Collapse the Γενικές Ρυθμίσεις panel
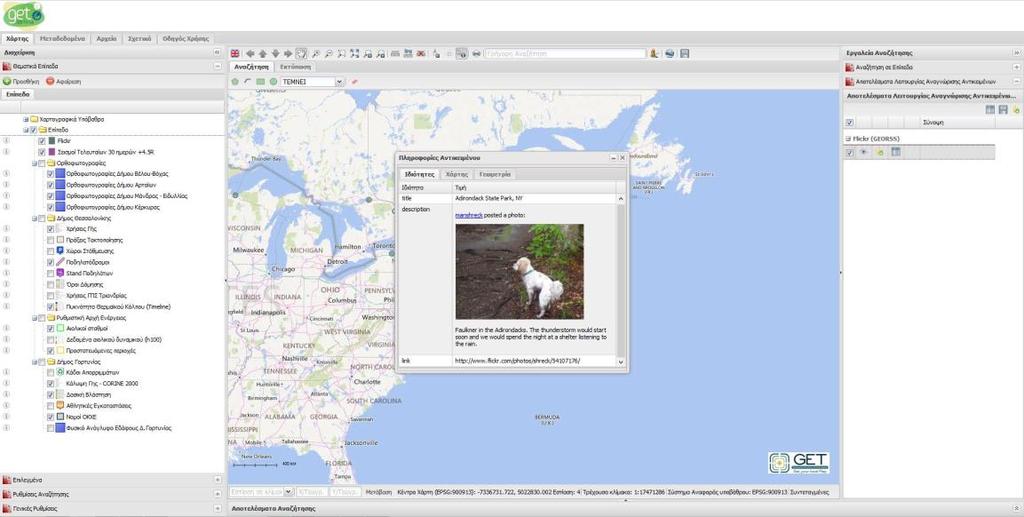This screenshot has height=517, width=1024. coord(217,508)
